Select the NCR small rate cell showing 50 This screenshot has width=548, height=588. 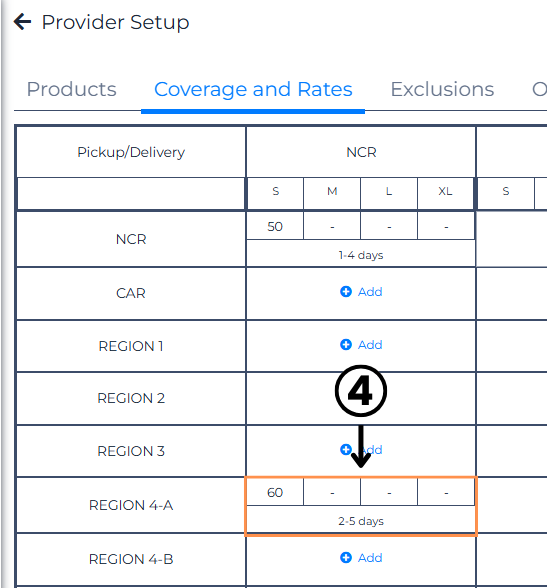(275, 226)
